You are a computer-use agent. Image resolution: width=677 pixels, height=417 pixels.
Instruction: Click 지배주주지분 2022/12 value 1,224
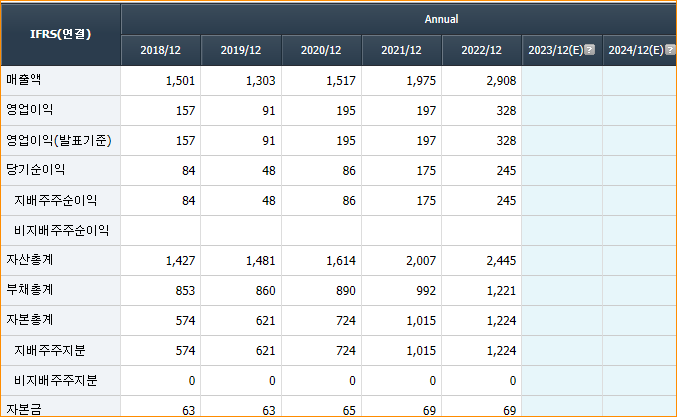pyautogui.click(x=501, y=351)
